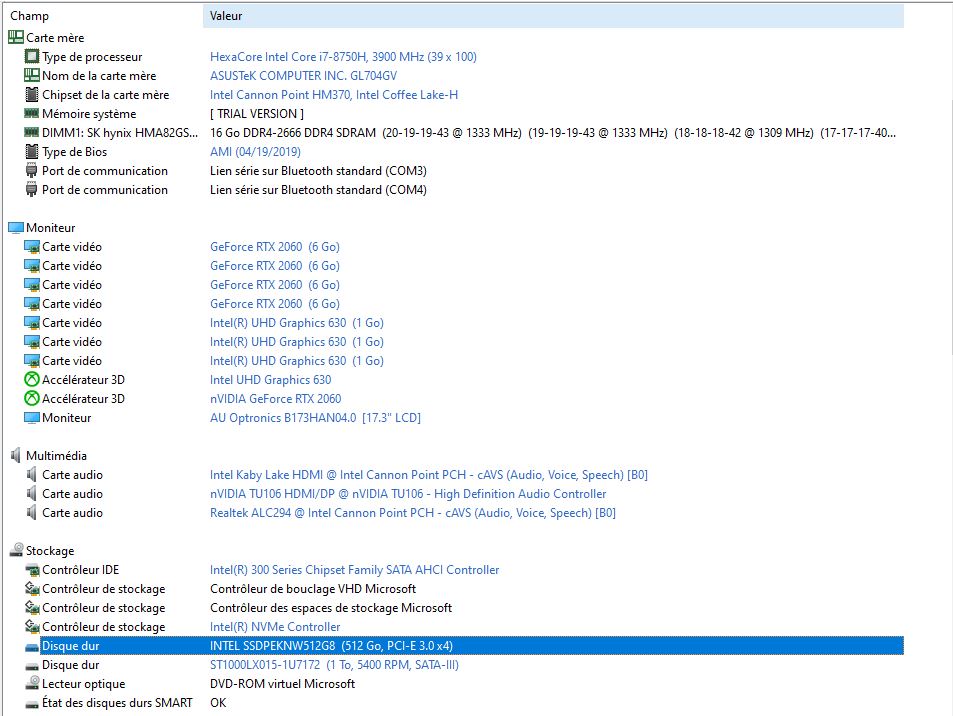The height and width of the screenshot is (716, 953).
Task: Select Contrôleur de bouclage VHD Microsoft value
Action: (313, 588)
